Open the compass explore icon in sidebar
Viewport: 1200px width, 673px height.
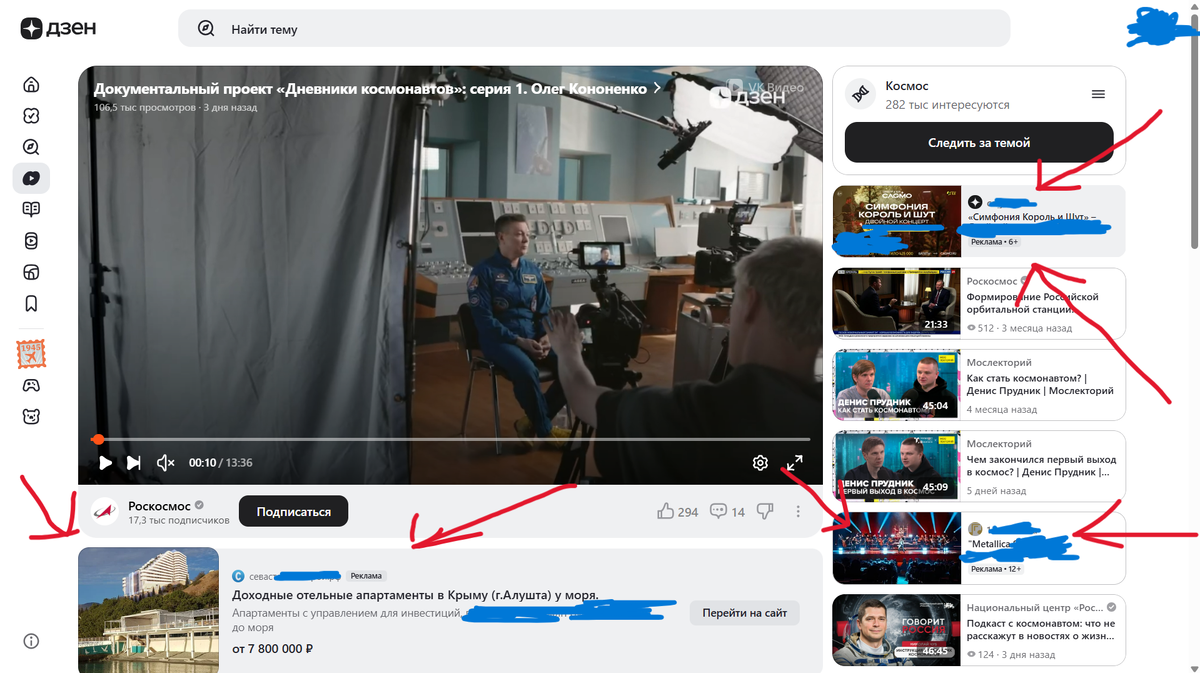pos(31,147)
